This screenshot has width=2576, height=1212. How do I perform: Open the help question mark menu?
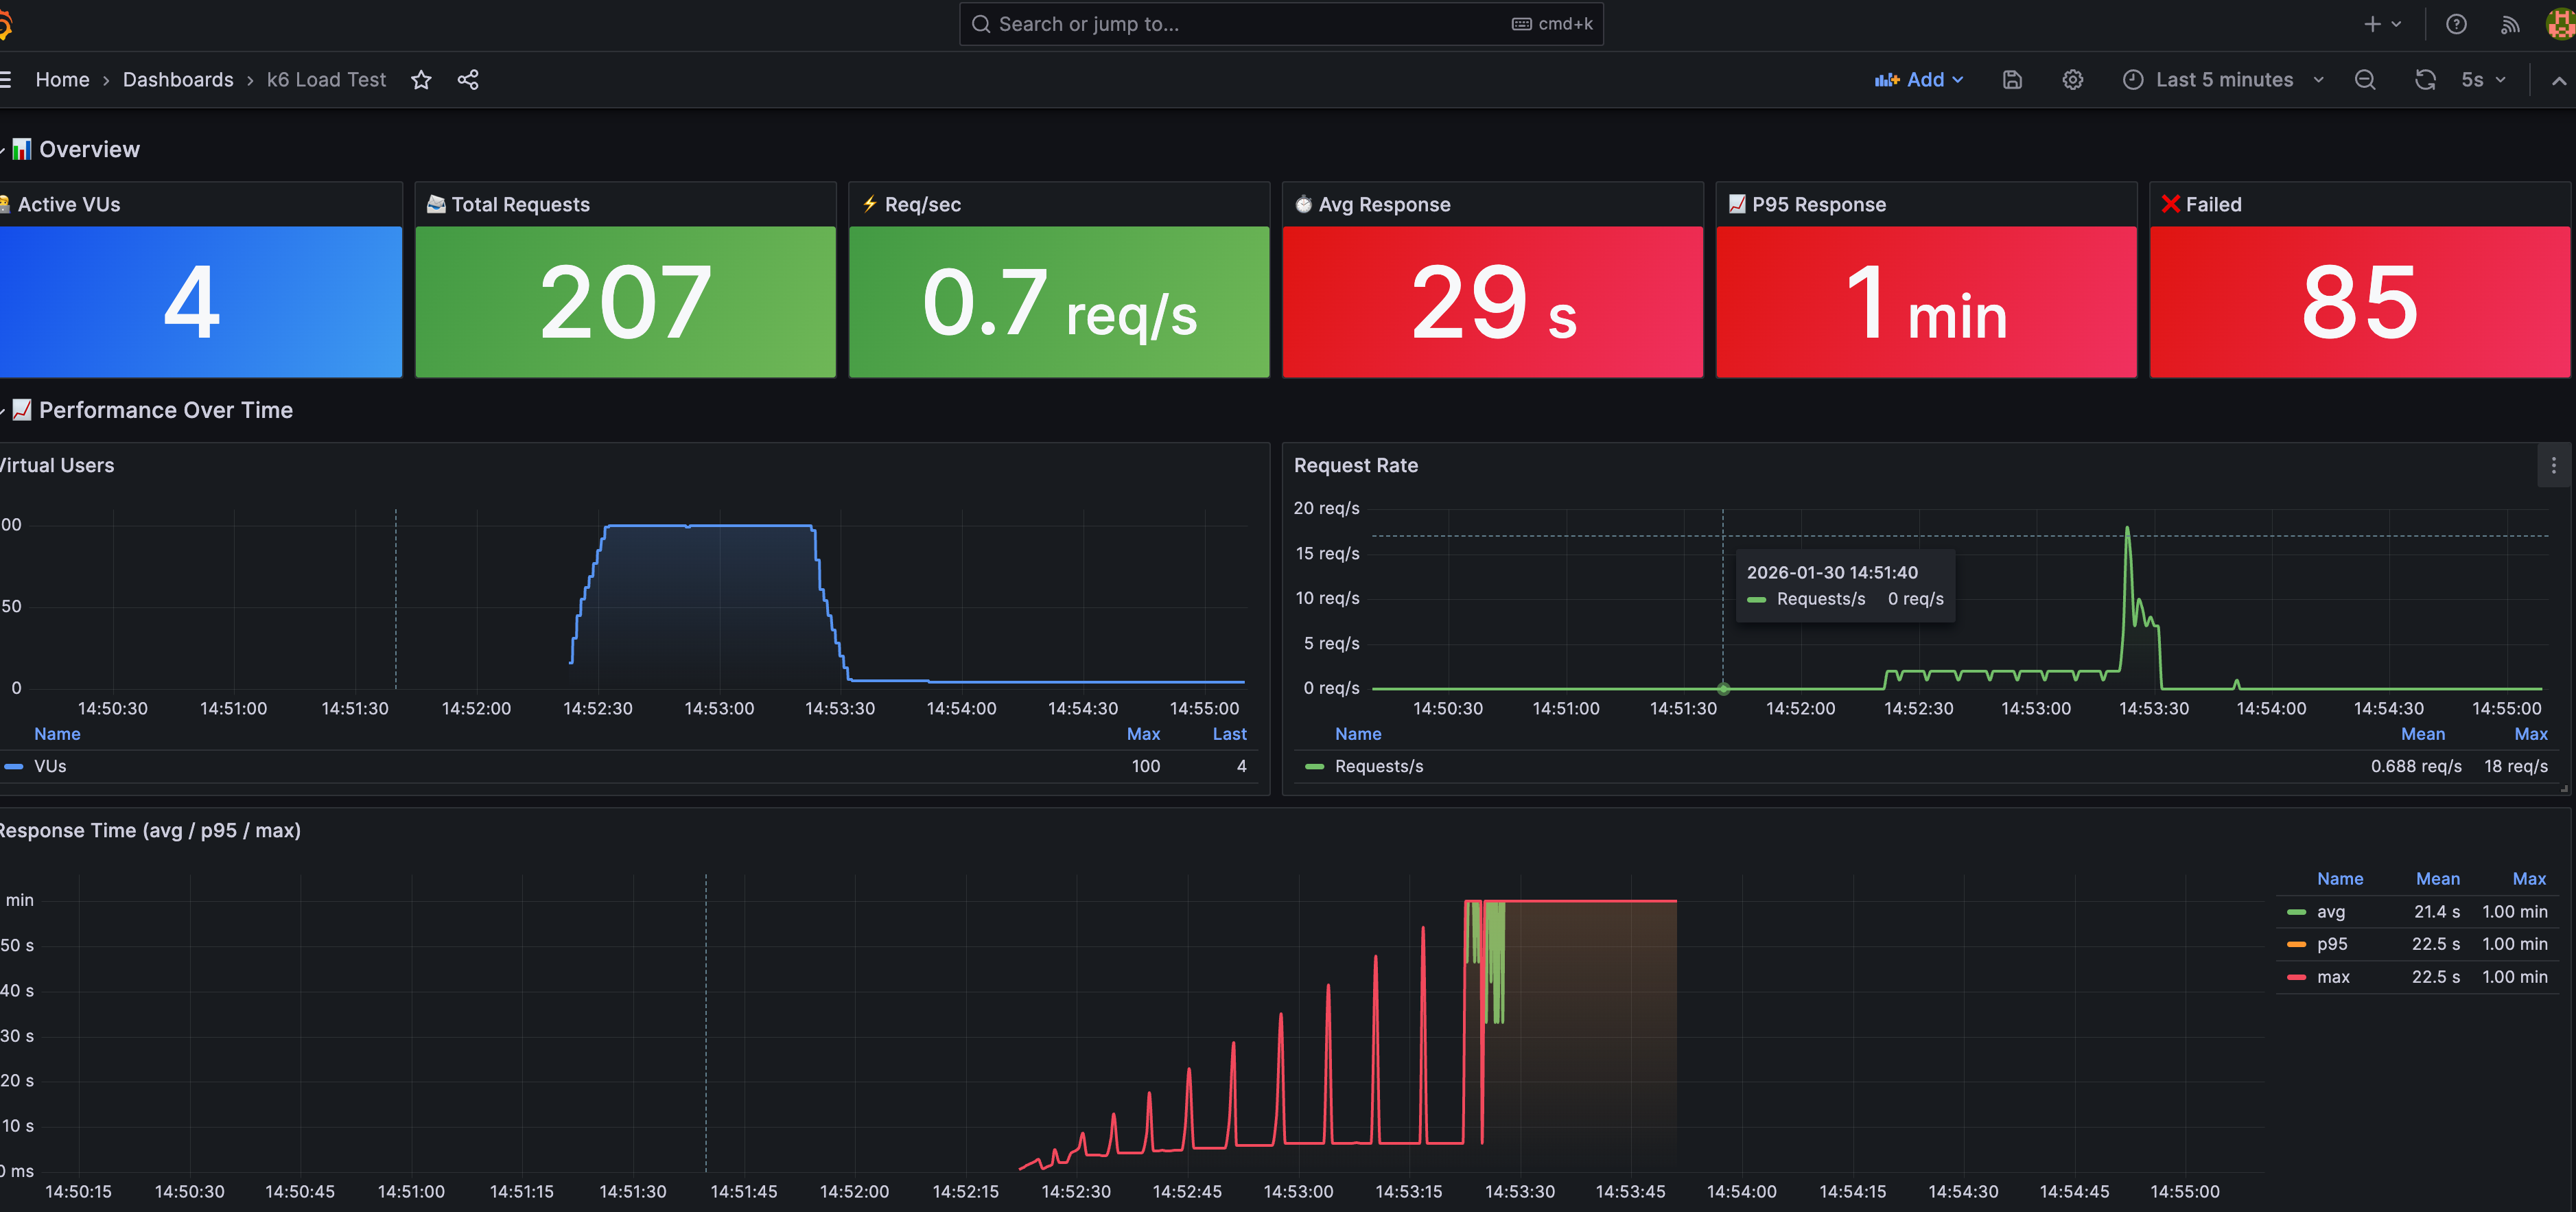pos(2456,24)
